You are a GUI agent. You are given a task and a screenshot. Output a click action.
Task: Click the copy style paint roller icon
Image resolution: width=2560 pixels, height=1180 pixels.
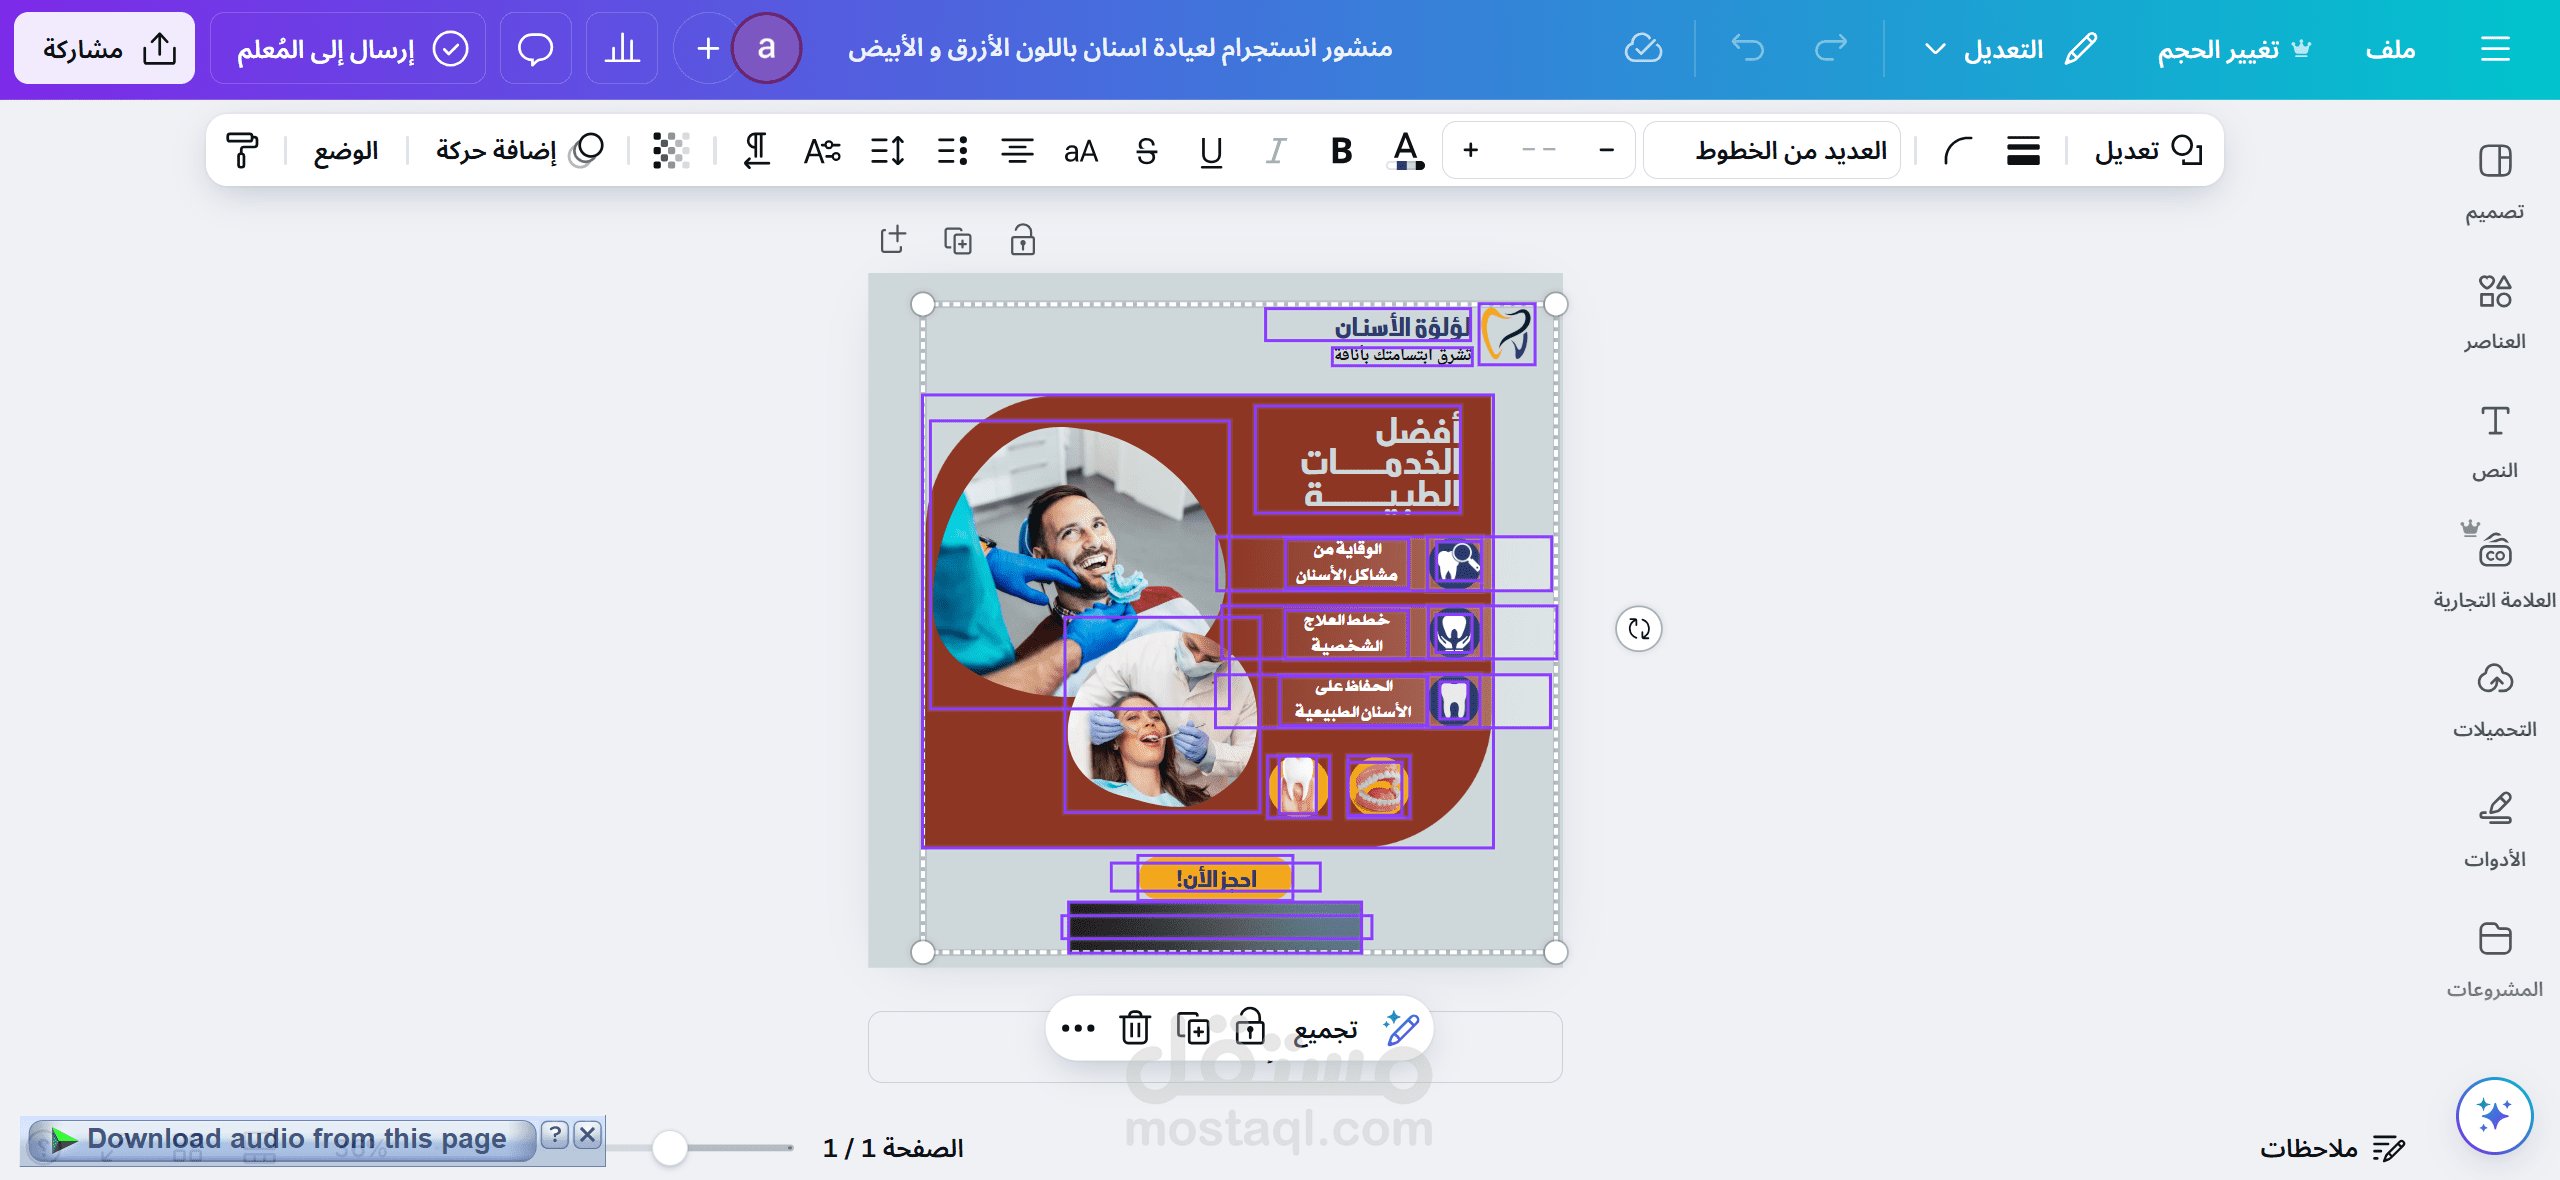click(x=242, y=151)
